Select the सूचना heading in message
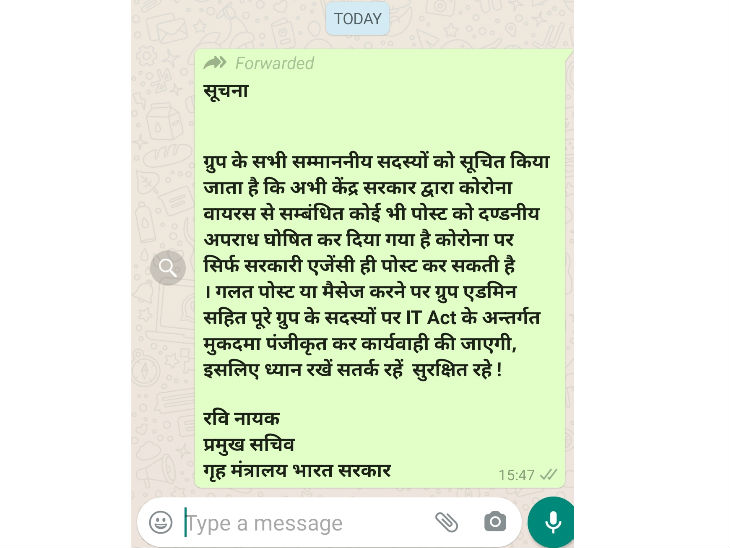The width and height of the screenshot is (730, 548). [226, 90]
